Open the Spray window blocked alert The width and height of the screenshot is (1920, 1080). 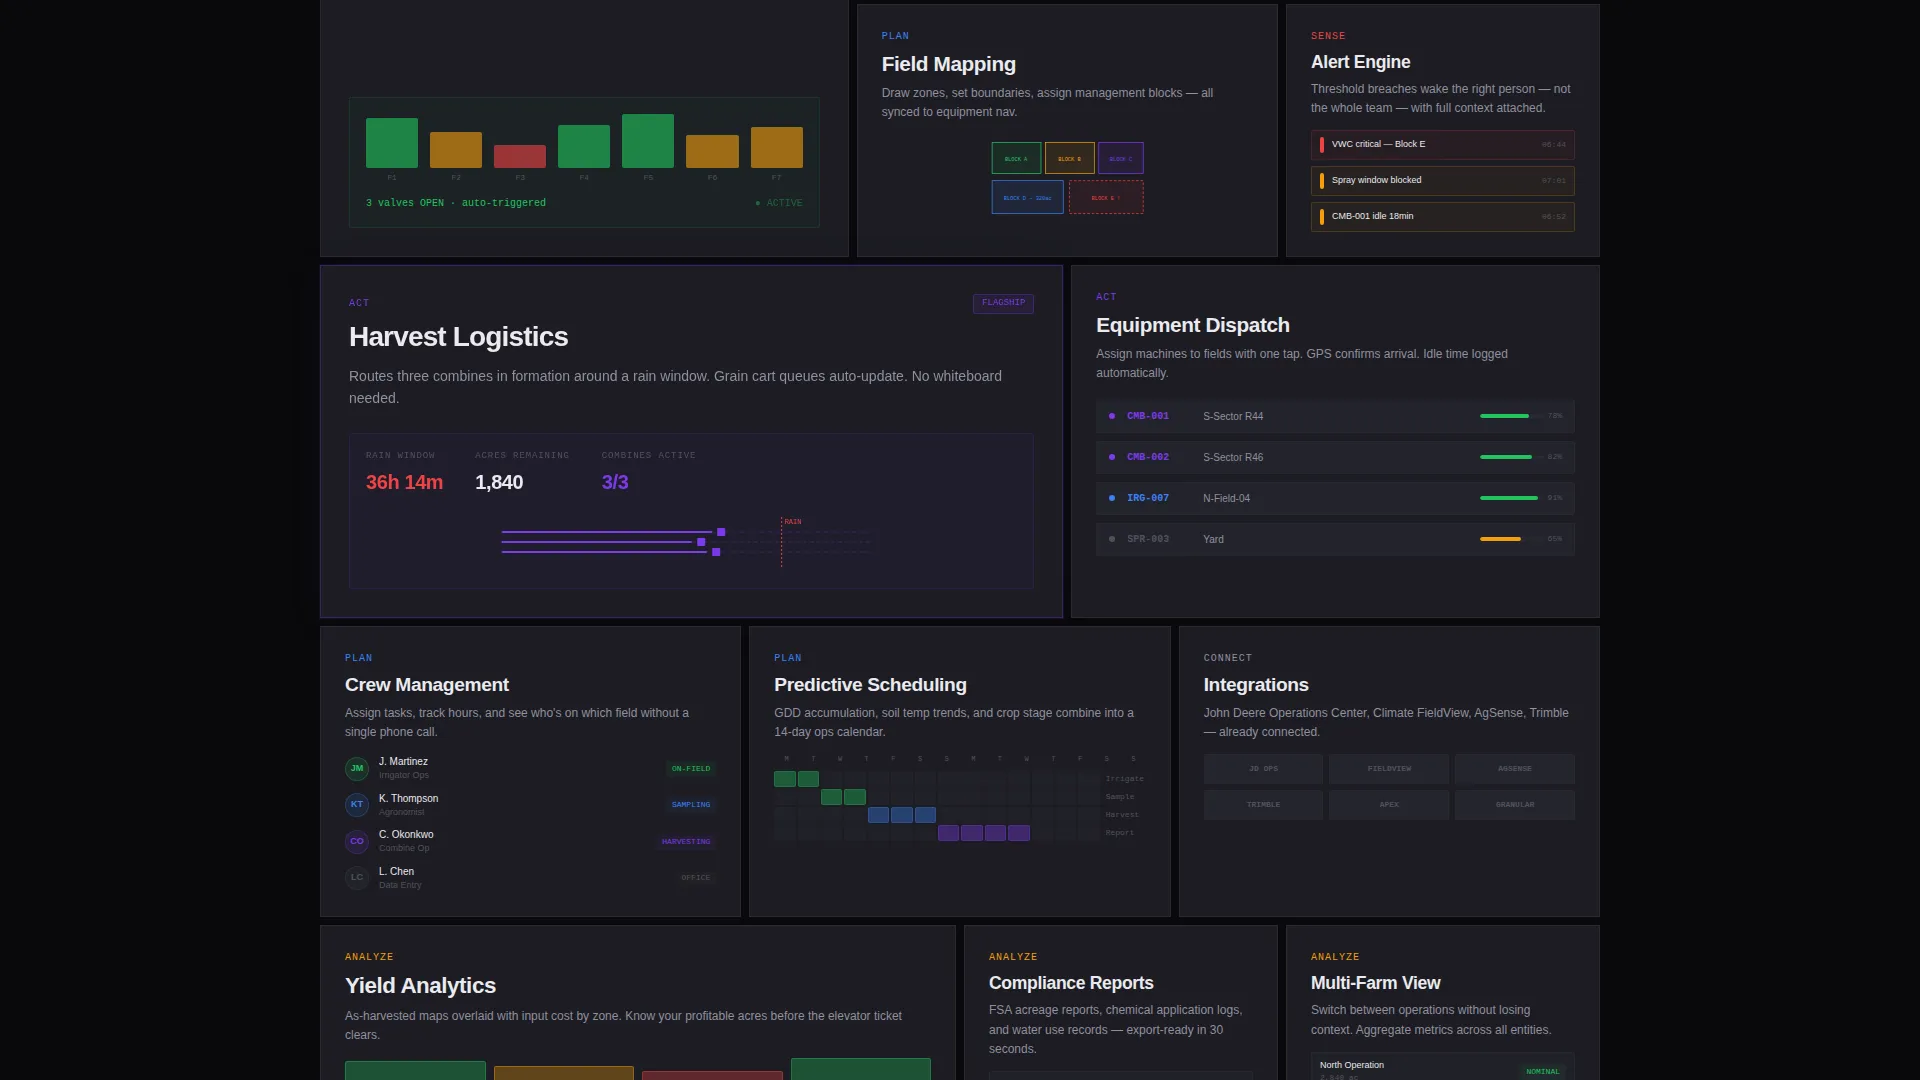(x=1442, y=181)
